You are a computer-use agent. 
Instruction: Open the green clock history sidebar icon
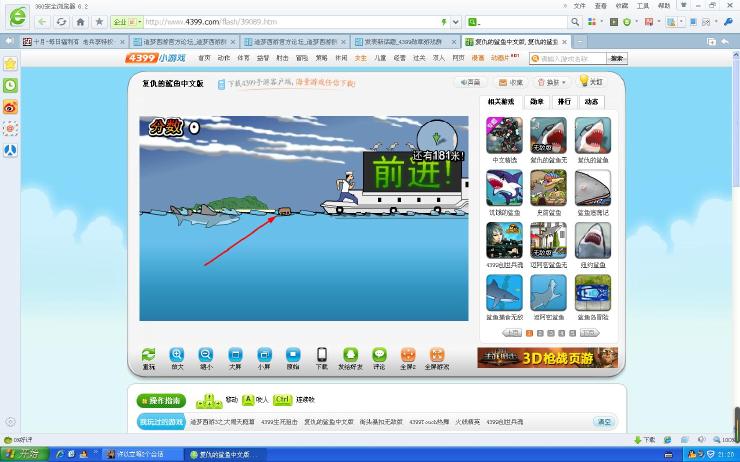coord(10,85)
